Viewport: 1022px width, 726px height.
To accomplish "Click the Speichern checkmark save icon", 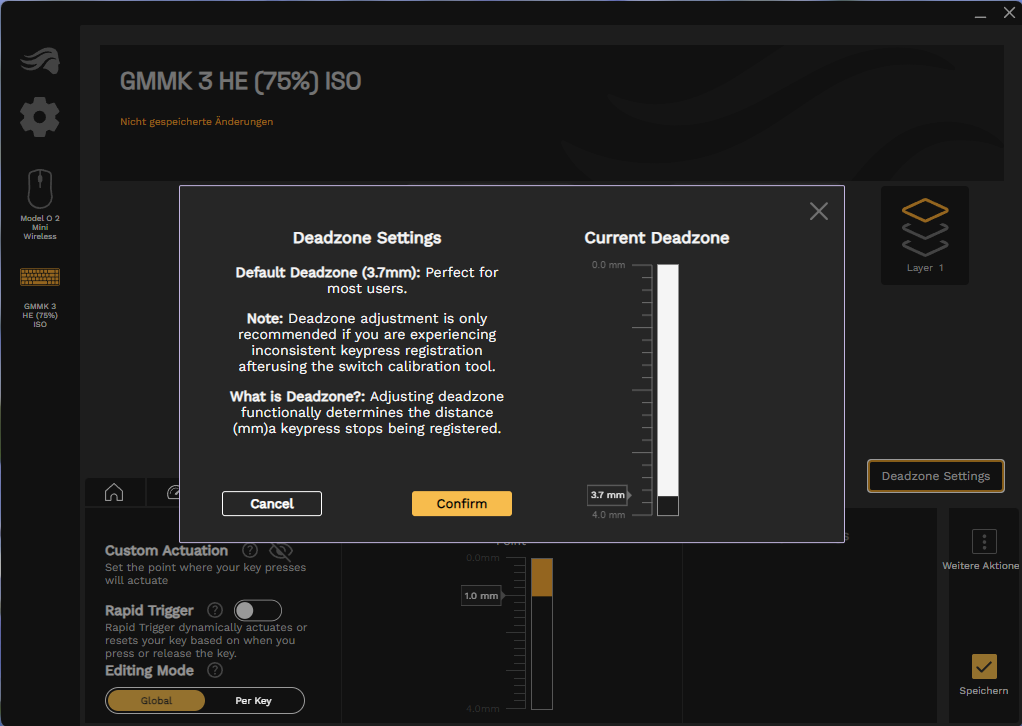I will (984, 666).
